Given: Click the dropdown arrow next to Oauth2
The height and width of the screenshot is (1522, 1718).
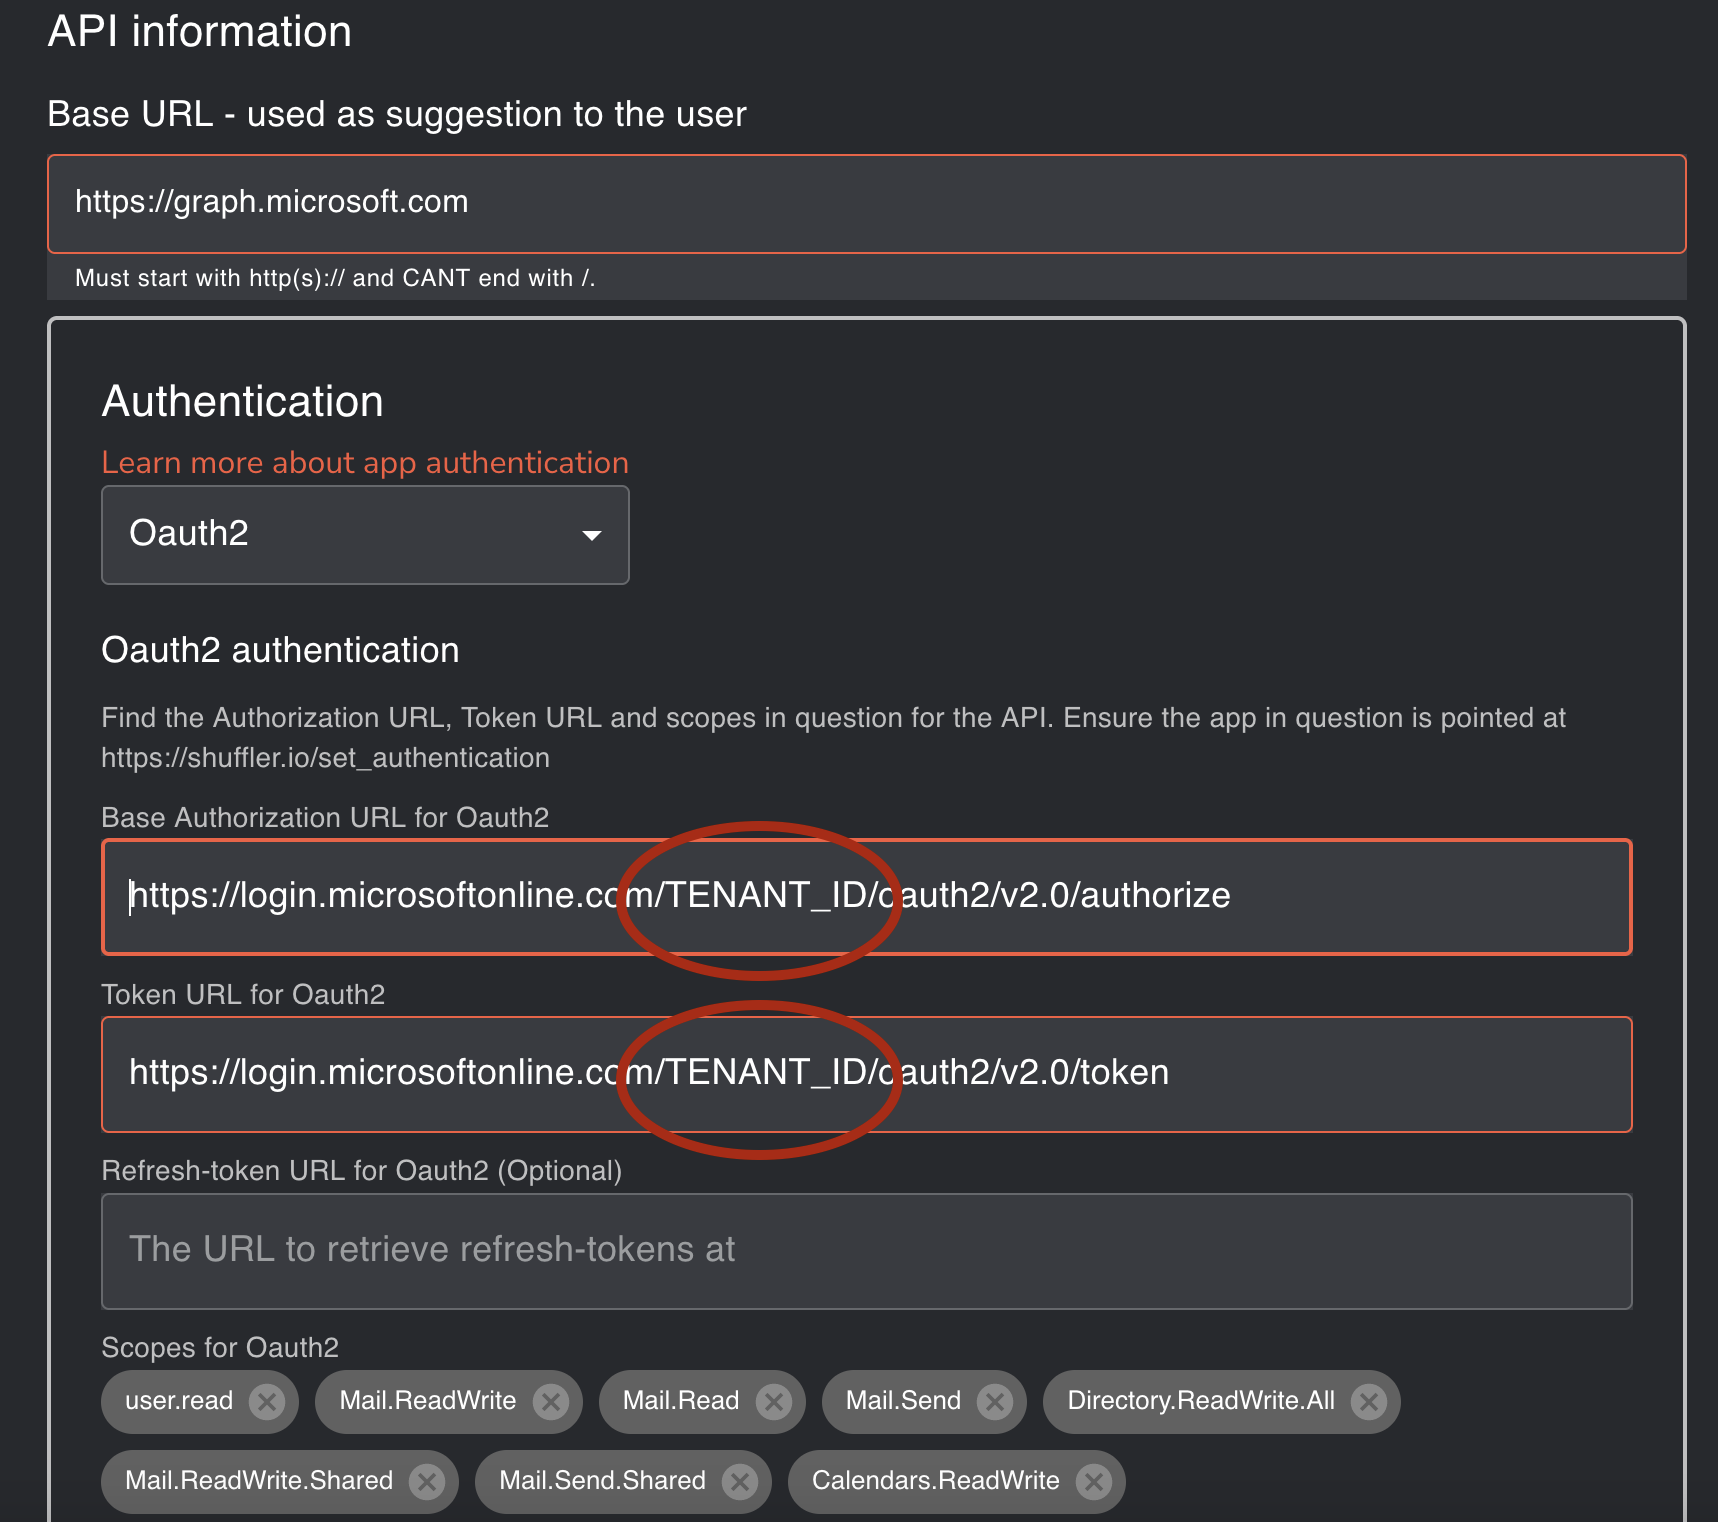Looking at the screenshot, I should (592, 536).
